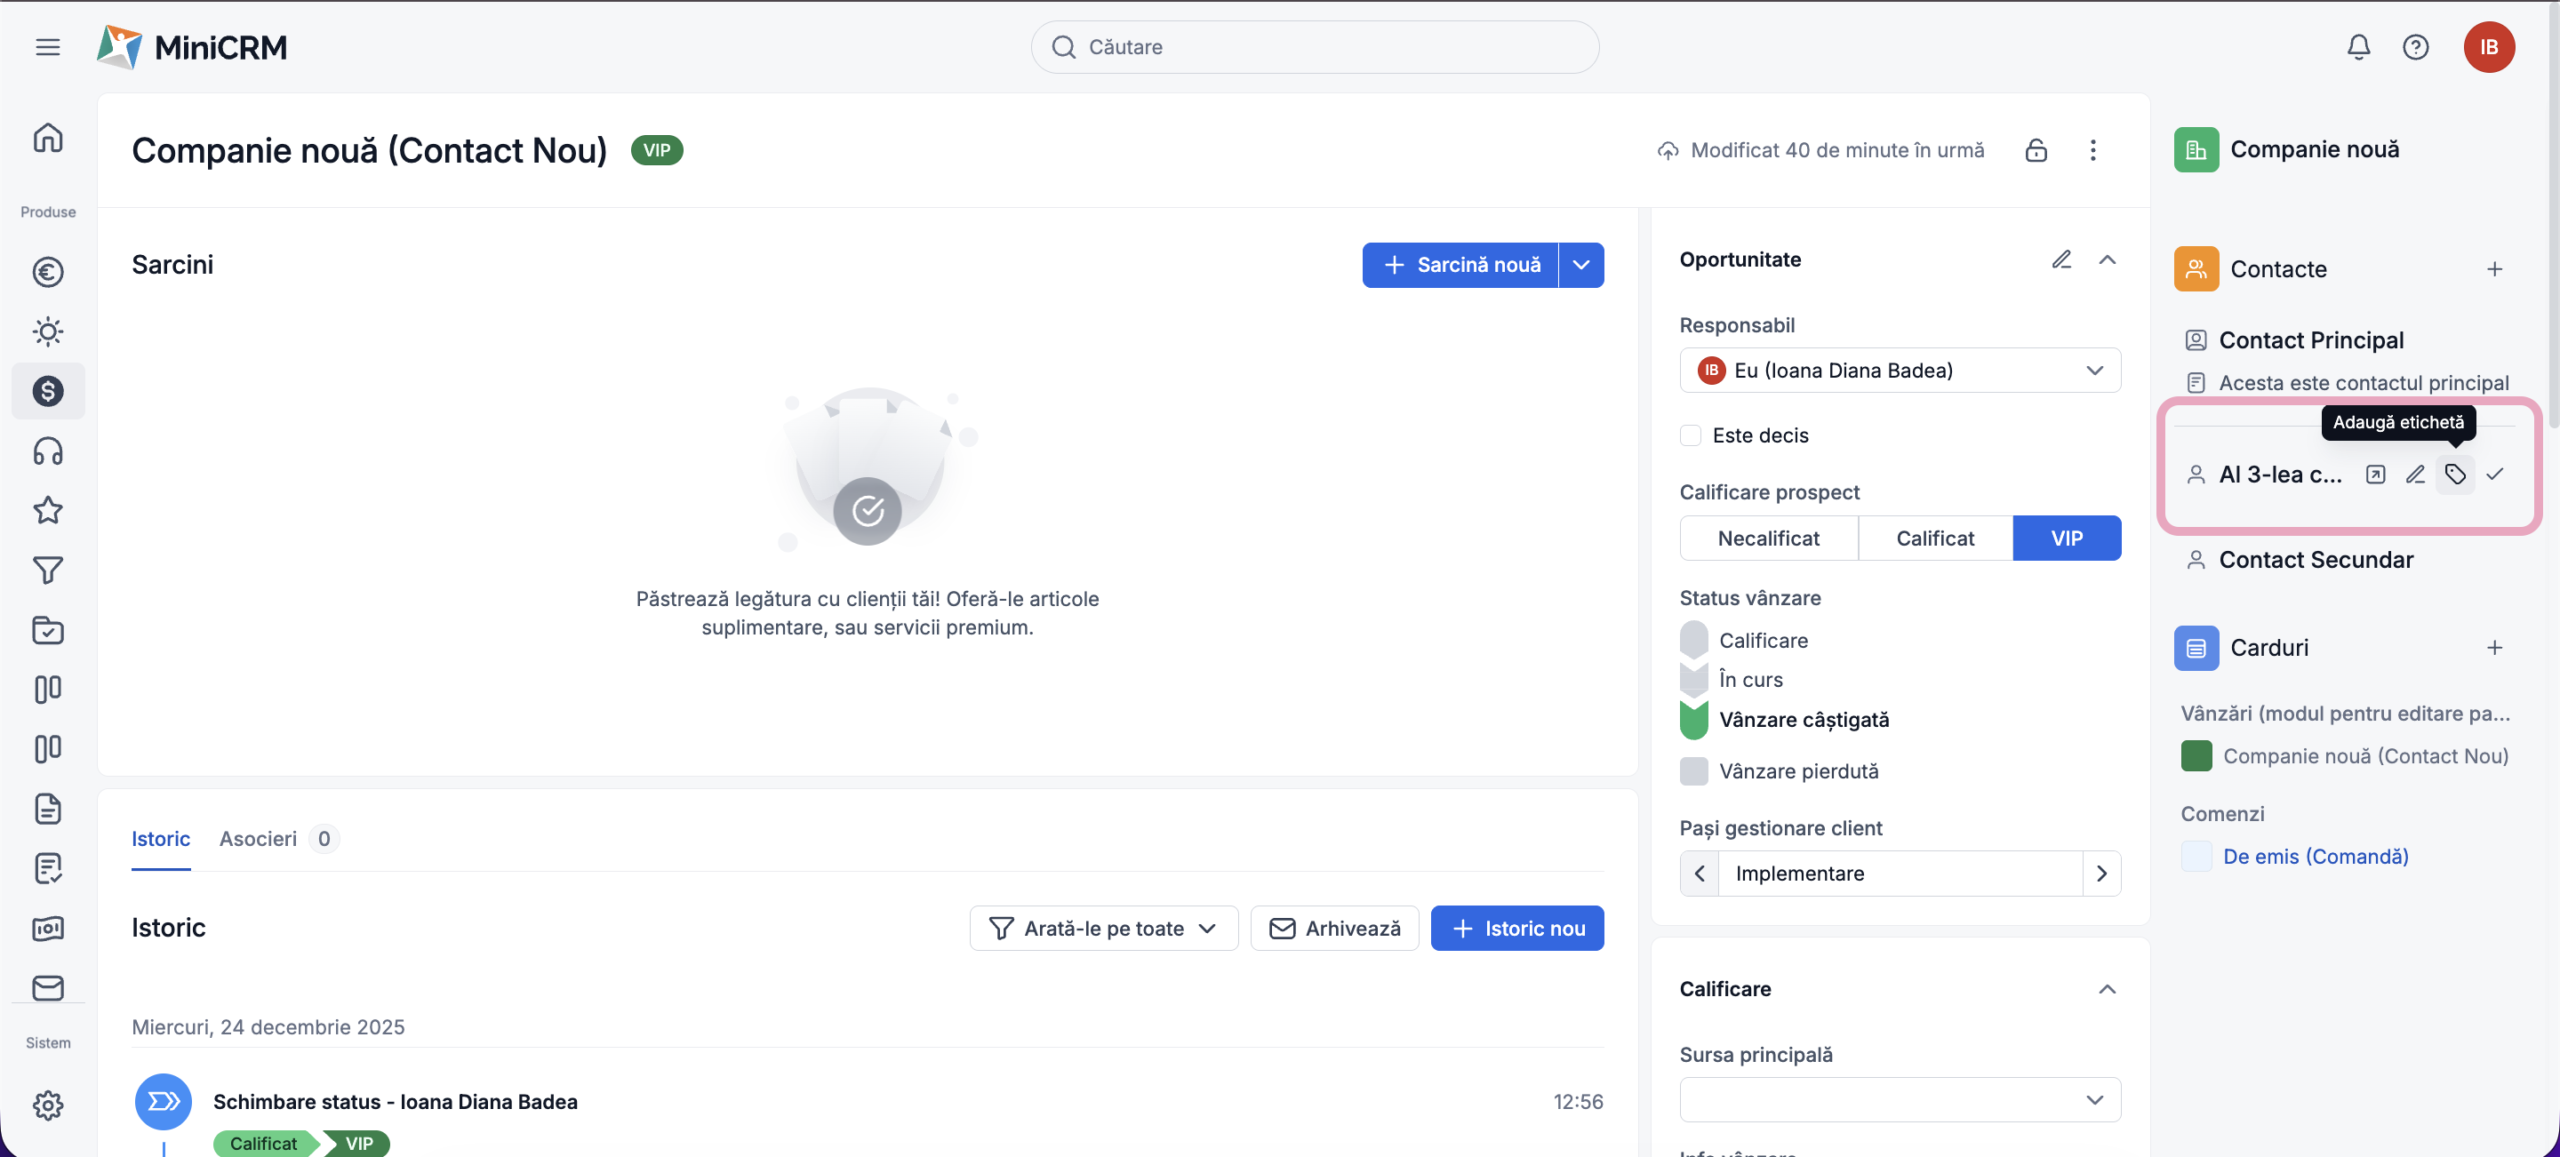Expand the Sarcină nouă dropdown arrow
This screenshot has width=2560, height=1157.
click(x=1581, y=265)
